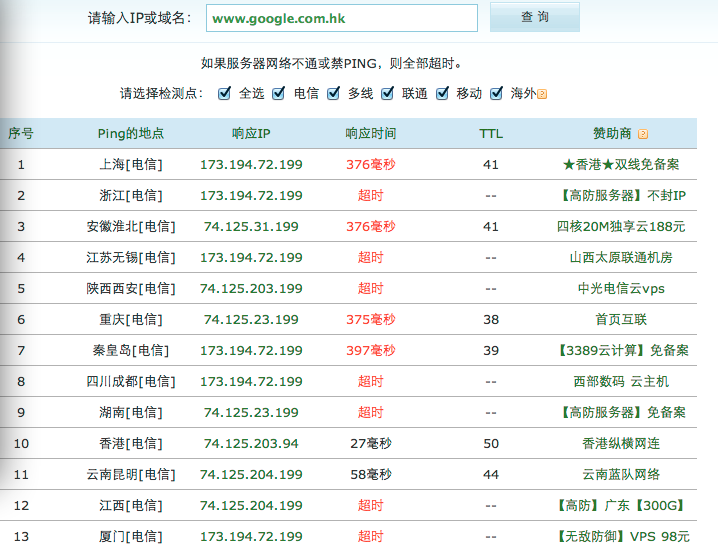This screenshot has width=718, height=548.
Task: Click response IP in 重庆[电信] row
Action: coord(251,320)
